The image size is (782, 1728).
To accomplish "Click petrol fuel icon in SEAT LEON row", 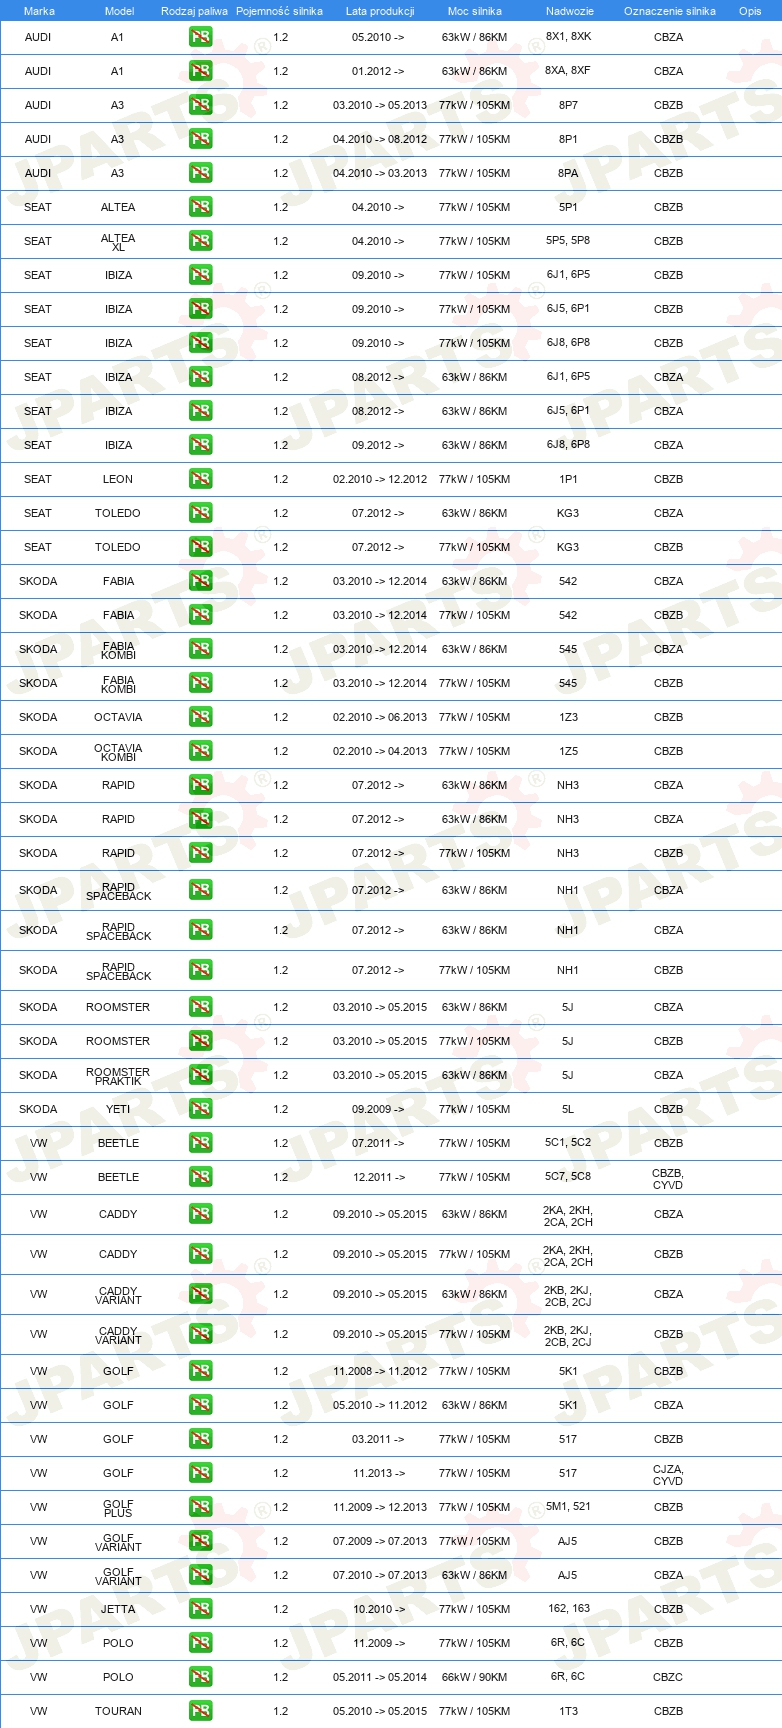I will (200, 479).
